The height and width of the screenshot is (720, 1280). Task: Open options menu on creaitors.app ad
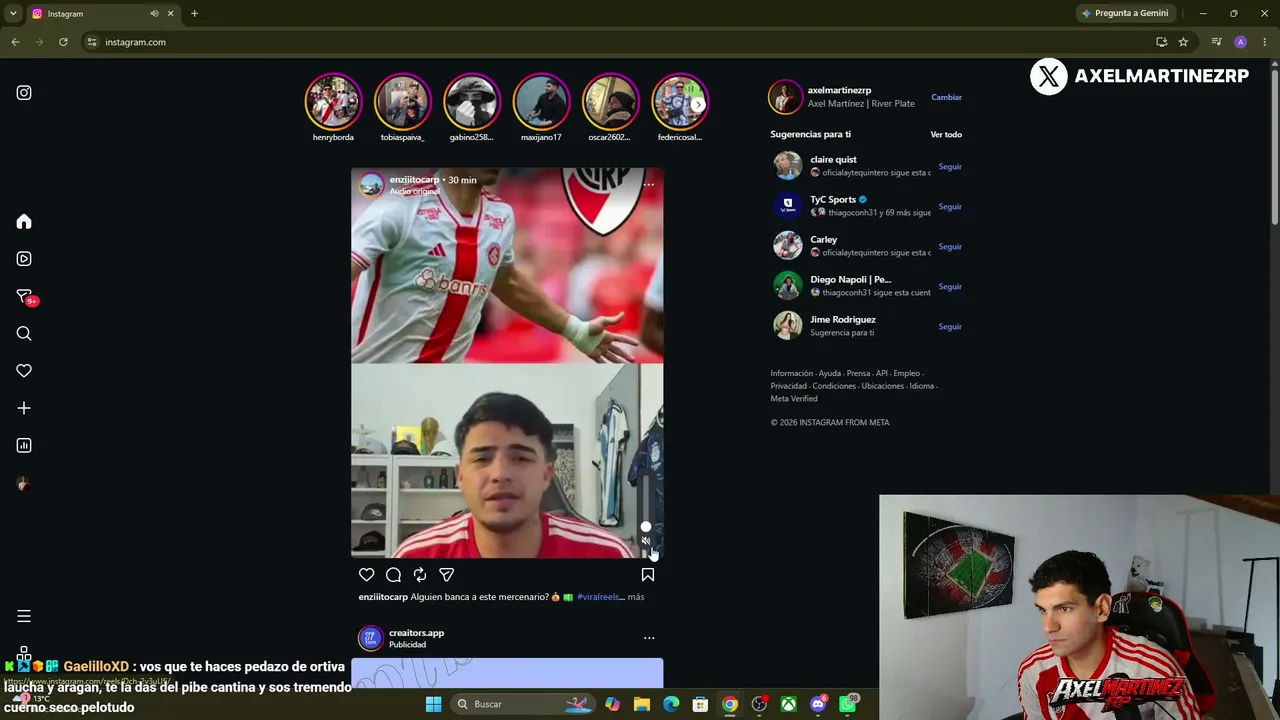click(x=649, y=638)
